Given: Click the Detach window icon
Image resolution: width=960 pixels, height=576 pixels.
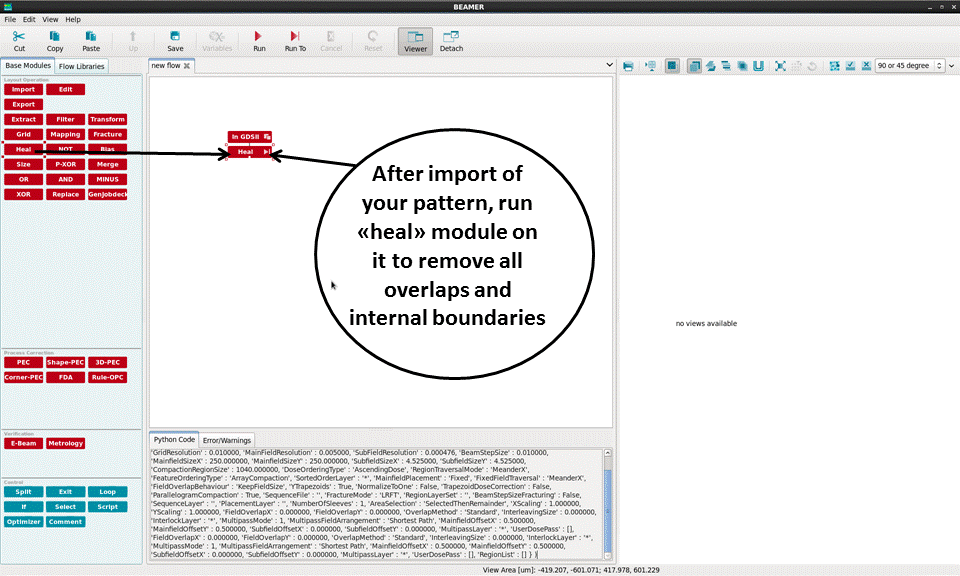Looking at the screenshot, I should pyautogui.click(x=451, y=37).
